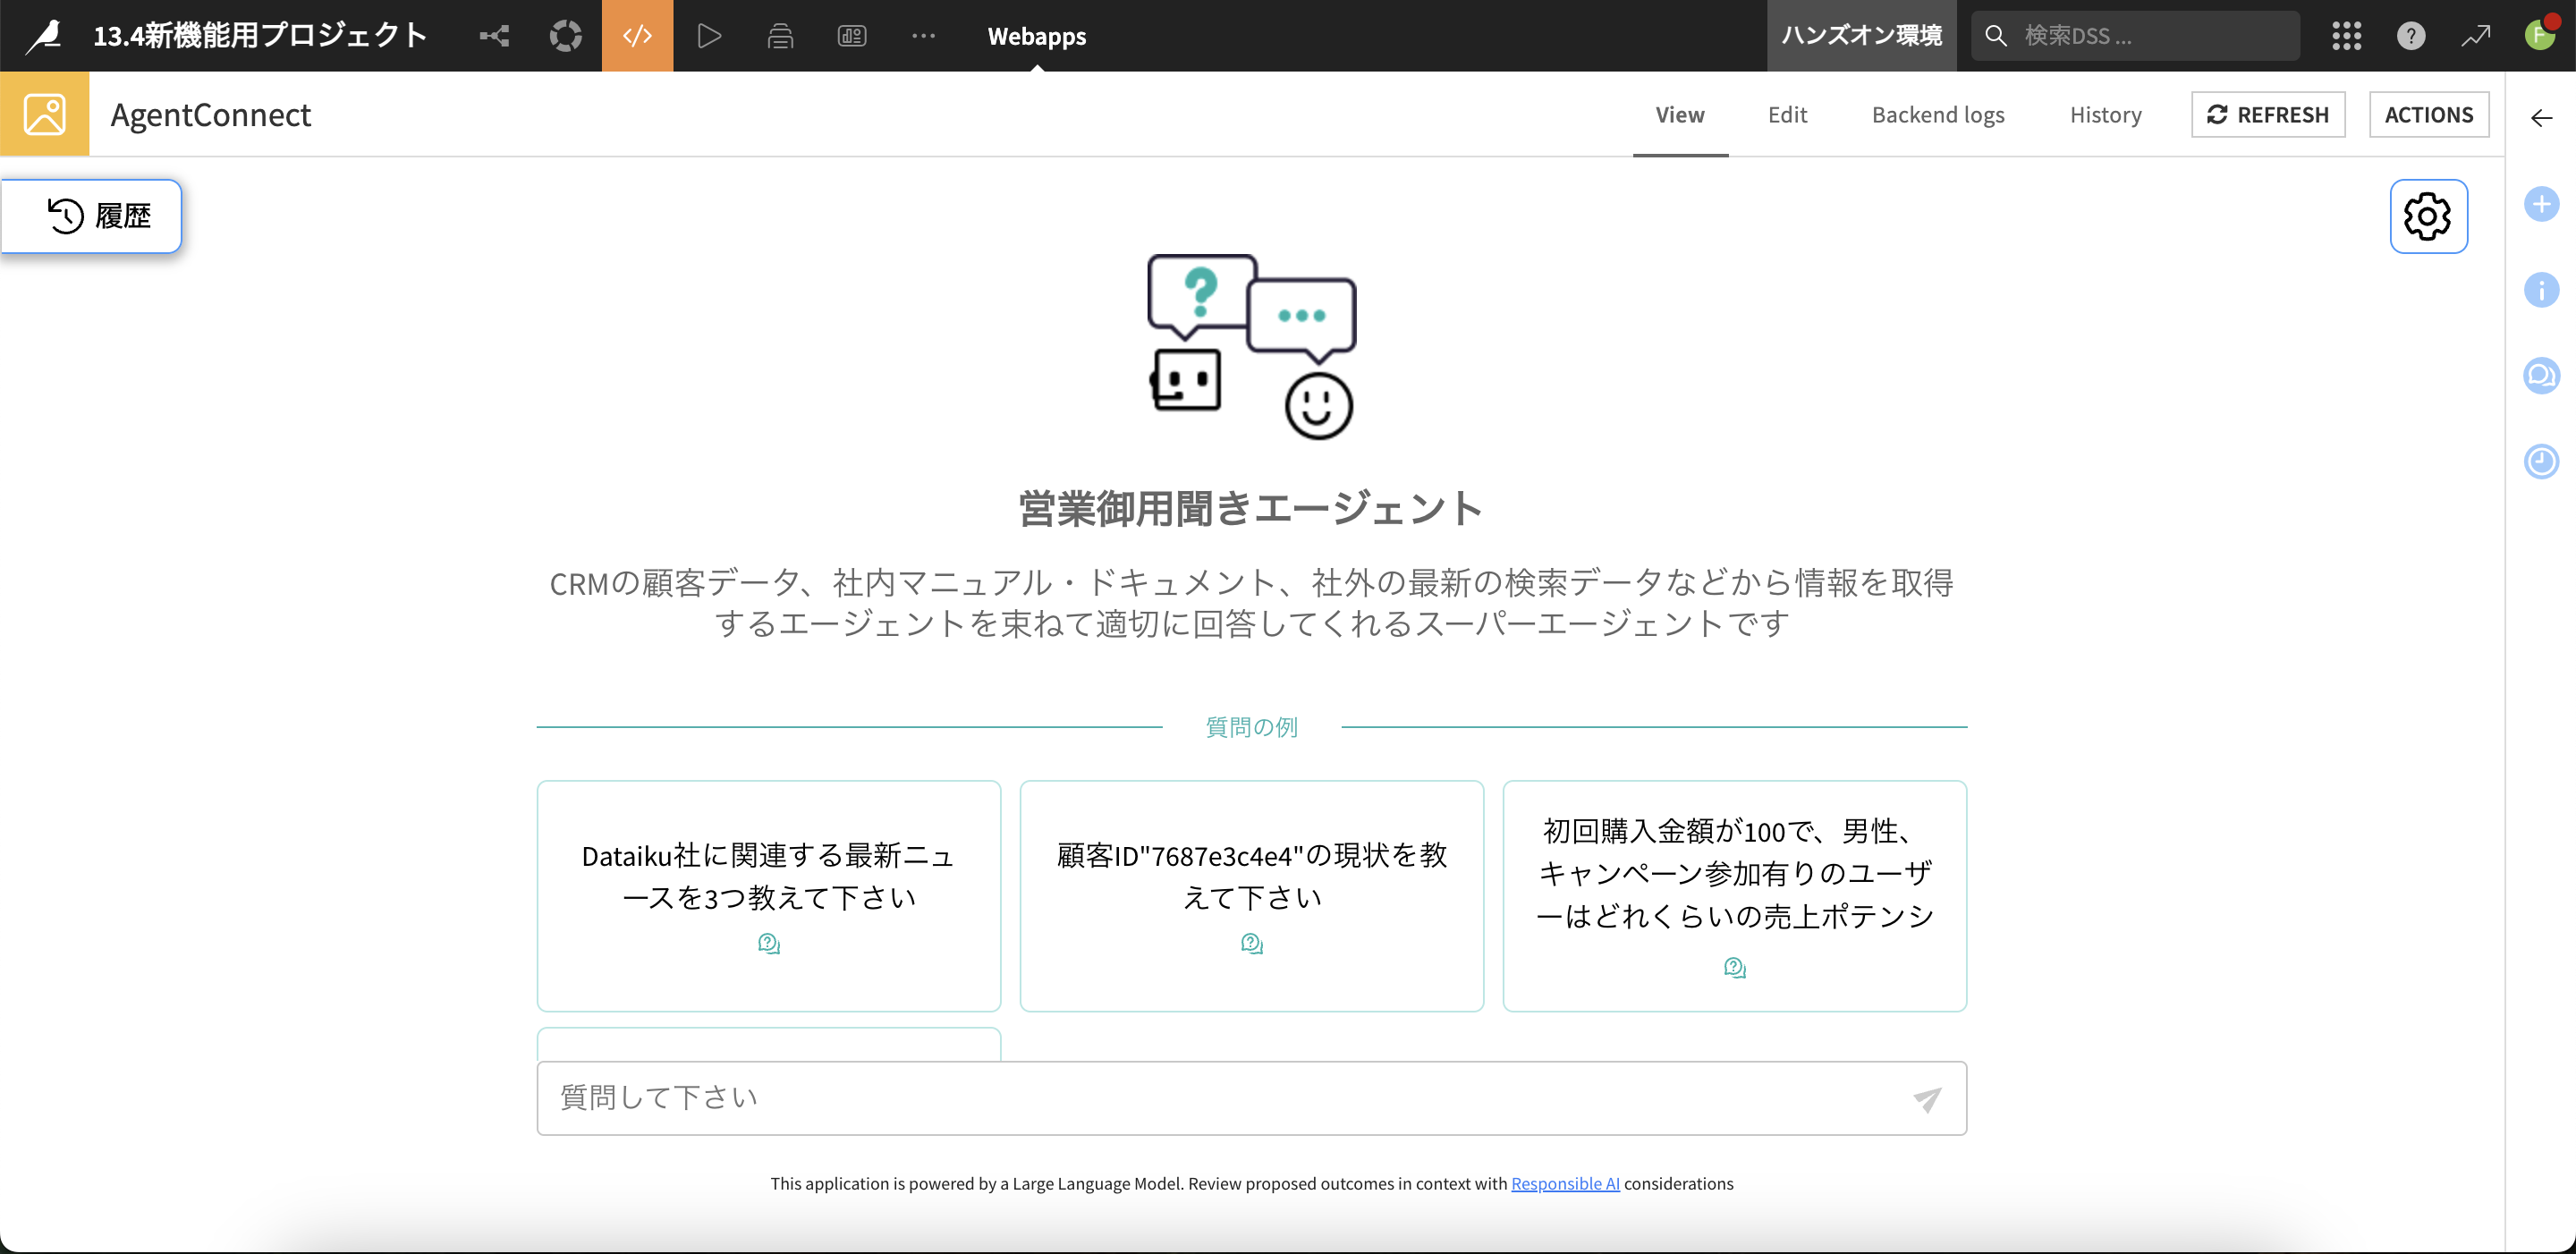Click the 質問して下さい question input field

pyautogui.click(x=1220, y=1098)
